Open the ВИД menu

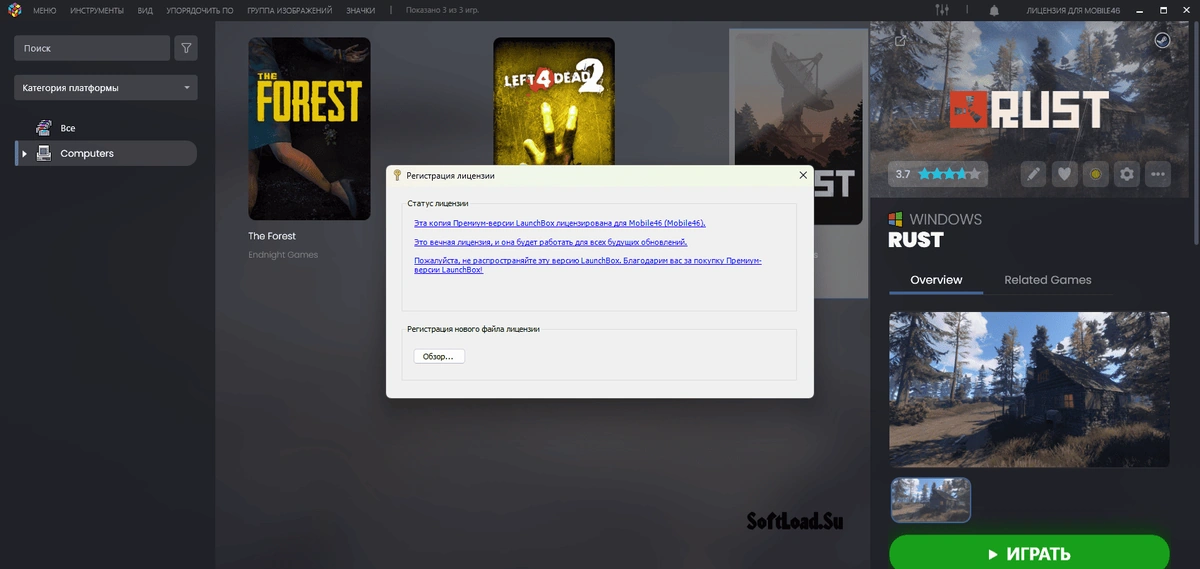[x=145, y=10]
